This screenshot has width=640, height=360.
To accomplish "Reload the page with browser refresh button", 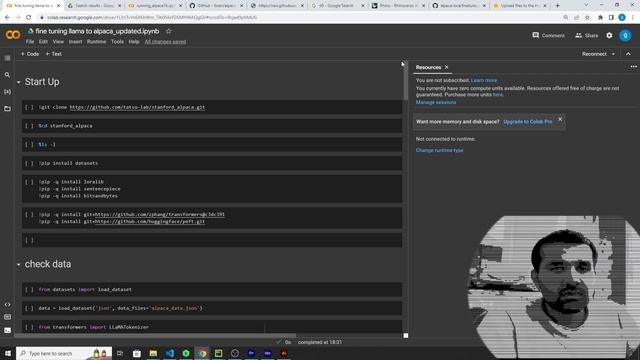I will [29, 18].
